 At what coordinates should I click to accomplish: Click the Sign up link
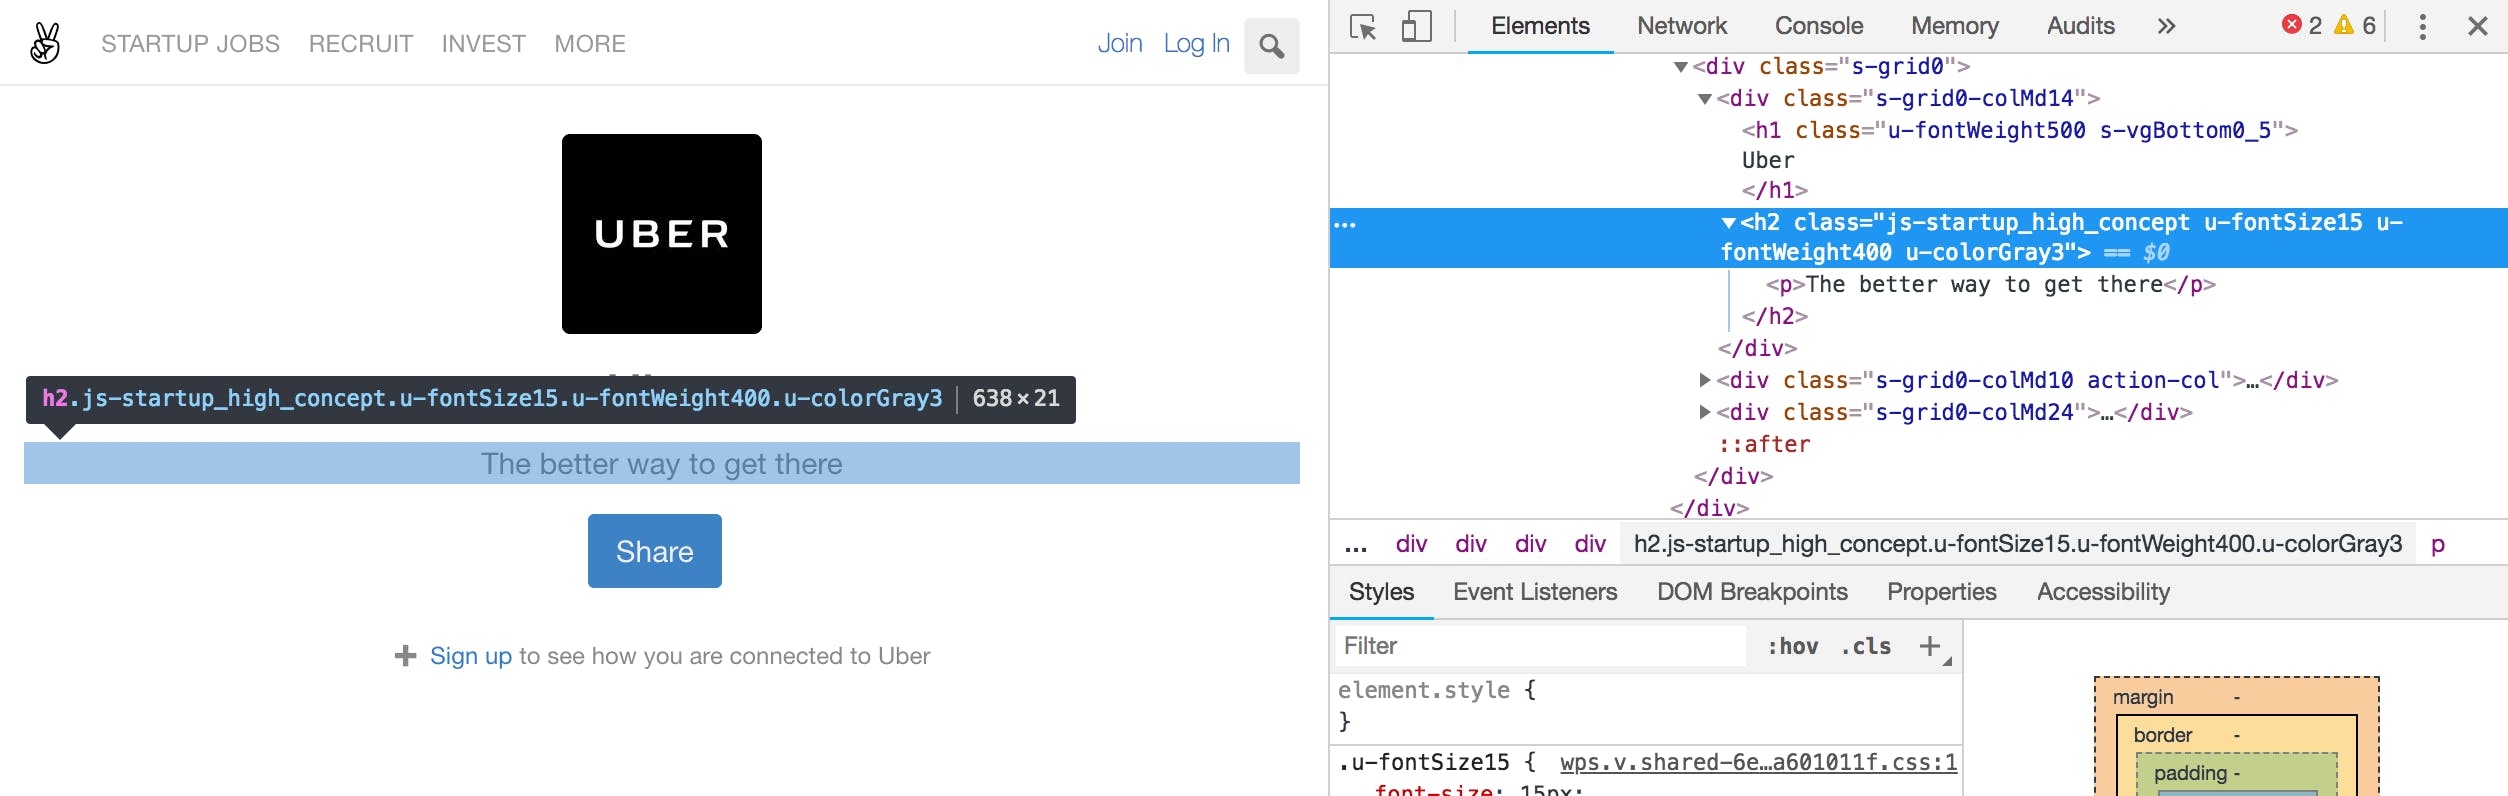(x=471, y=656)
